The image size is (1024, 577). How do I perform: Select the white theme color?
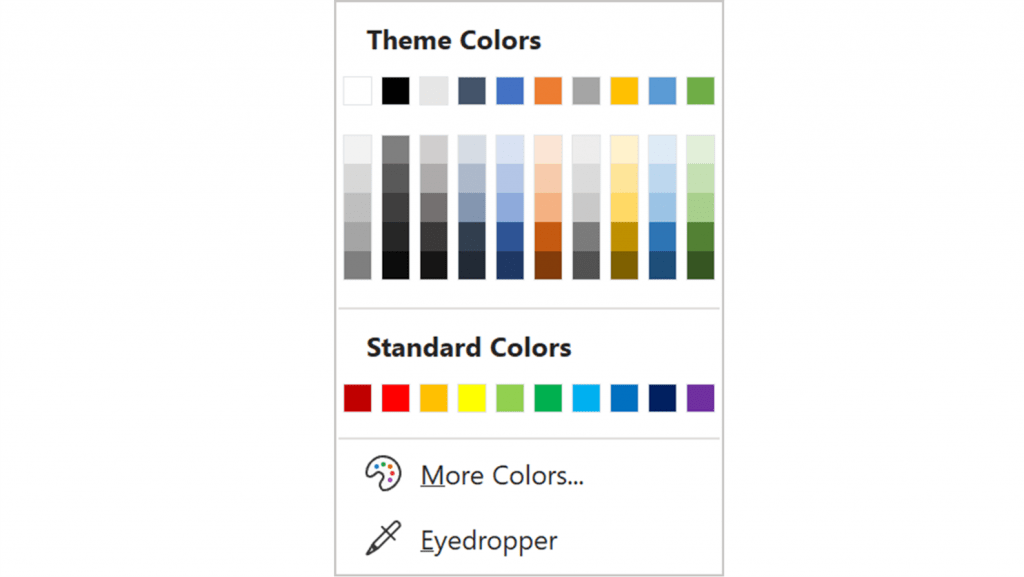coord(357,90)
